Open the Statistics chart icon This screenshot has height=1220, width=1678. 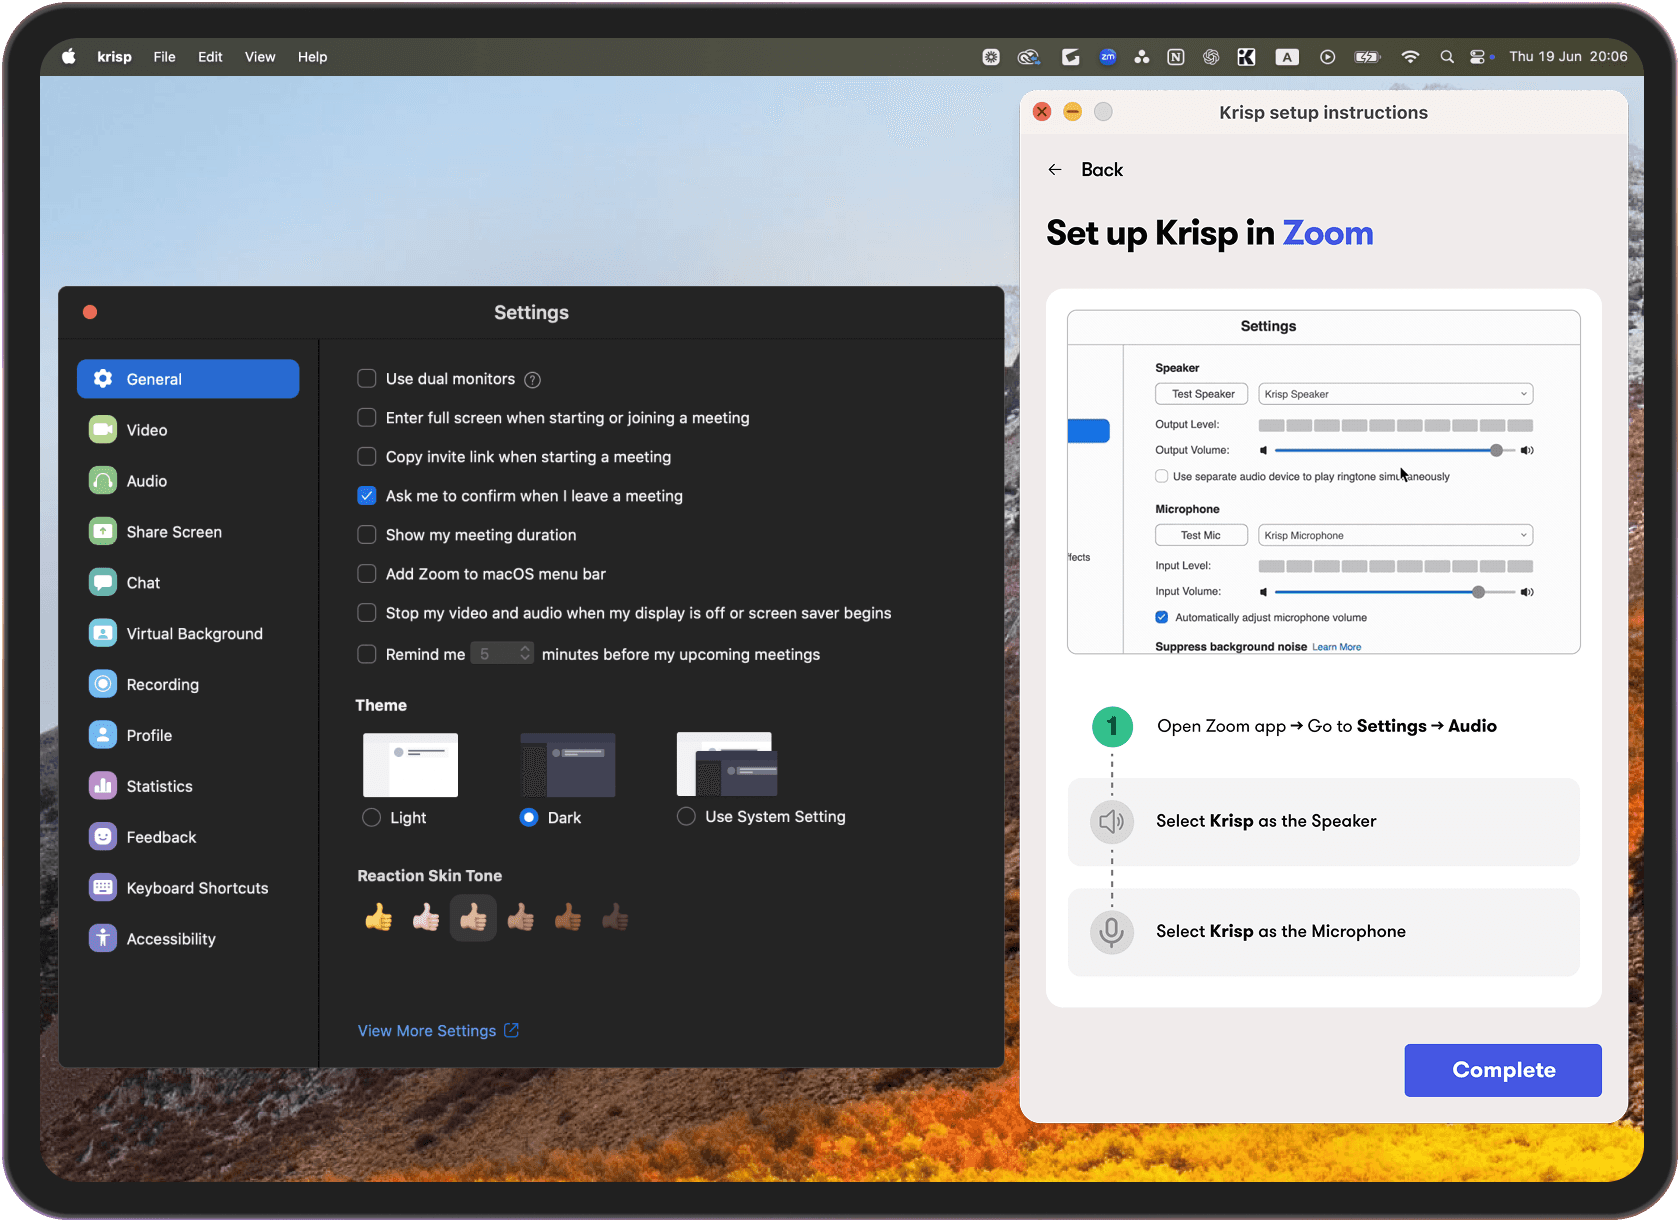point(103,786)
